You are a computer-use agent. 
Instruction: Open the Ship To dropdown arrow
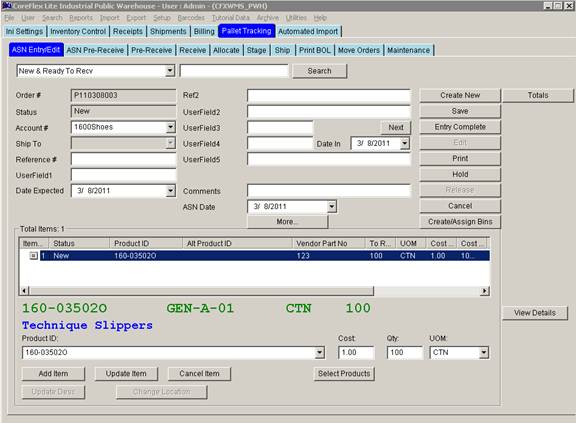click(x=170, y=143)
